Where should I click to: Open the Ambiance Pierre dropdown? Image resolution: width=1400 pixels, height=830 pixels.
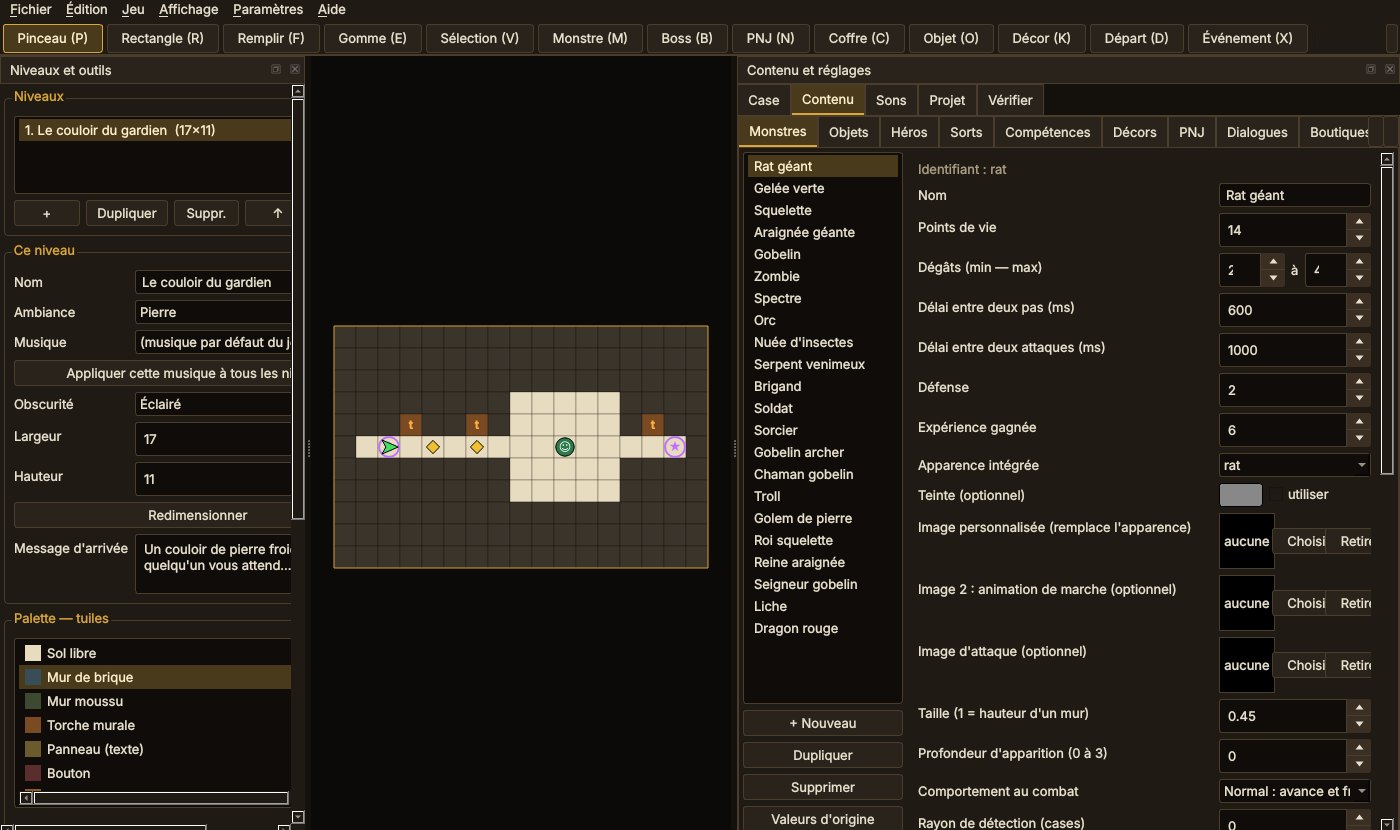213,312
